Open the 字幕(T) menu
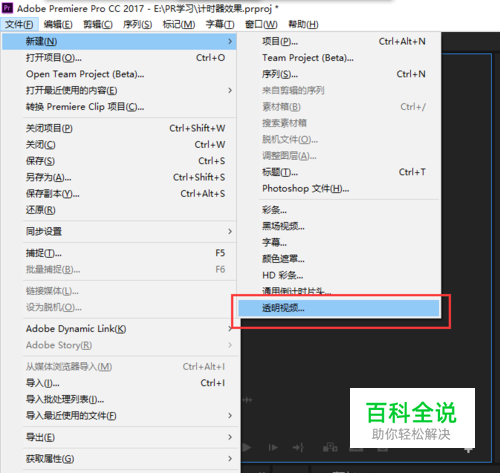 click(220, 24)
